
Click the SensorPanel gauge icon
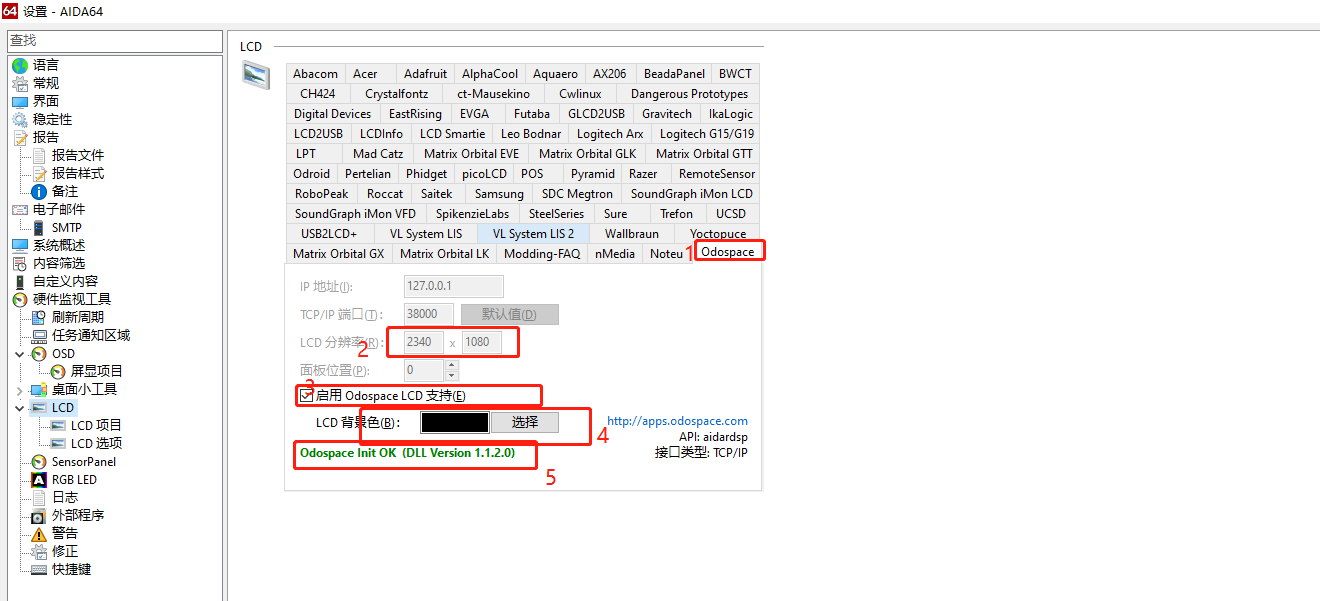39,461
